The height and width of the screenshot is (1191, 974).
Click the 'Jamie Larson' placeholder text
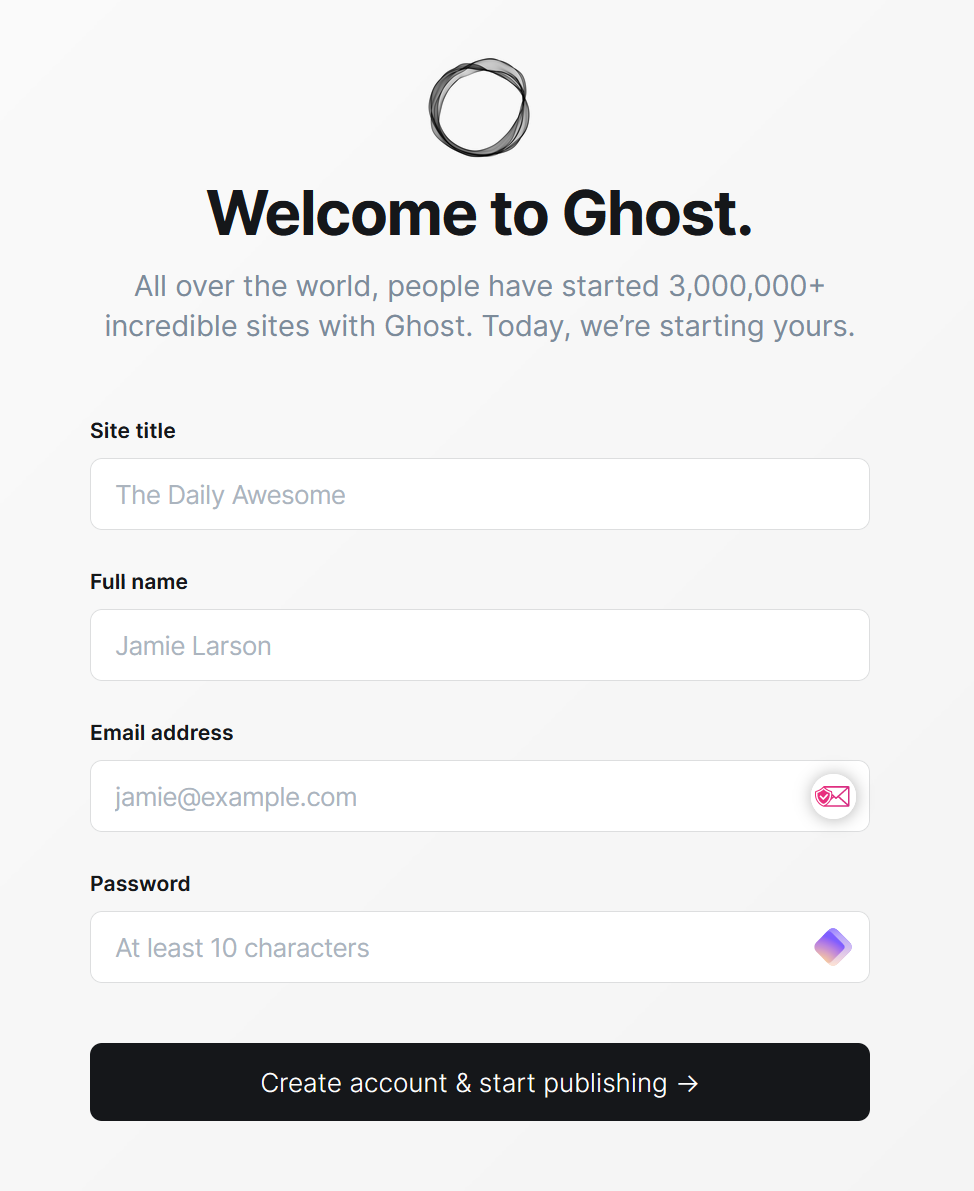pyautogui.click(x=193, y=646)
